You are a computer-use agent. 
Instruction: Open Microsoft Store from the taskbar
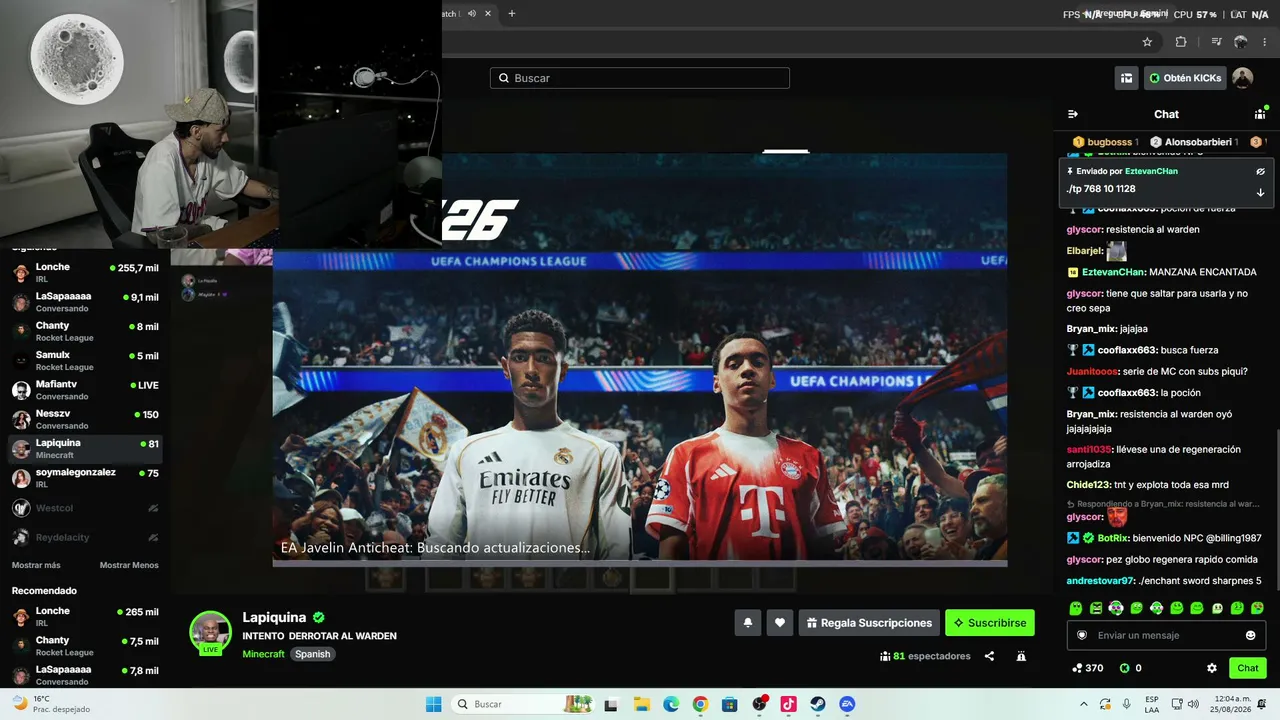[x=729, y=704]
